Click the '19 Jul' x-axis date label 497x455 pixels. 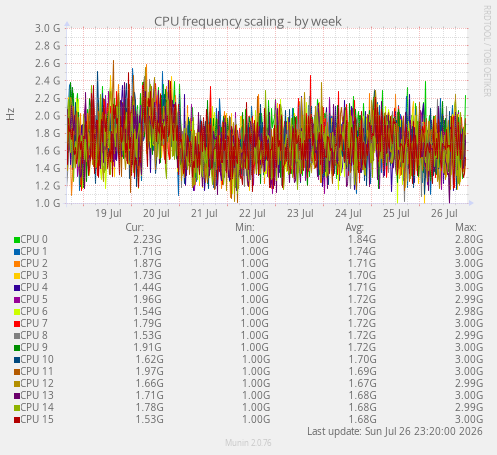pyautogui.click(x=108, y=213)
